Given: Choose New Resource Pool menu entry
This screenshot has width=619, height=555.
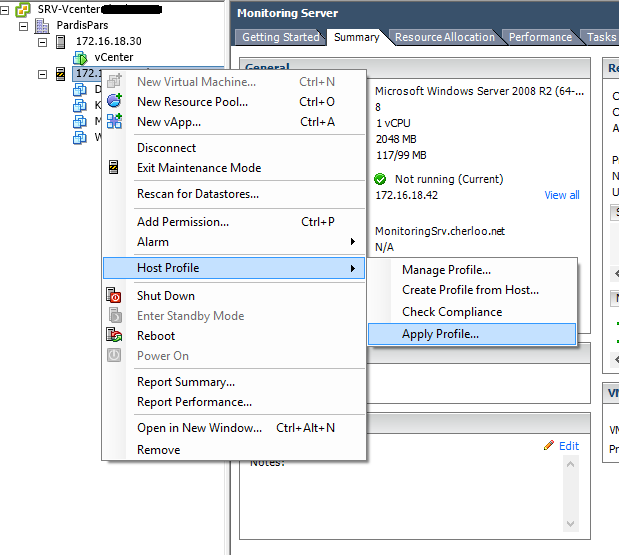Looking at the screenshot, I should pos(234,102).
